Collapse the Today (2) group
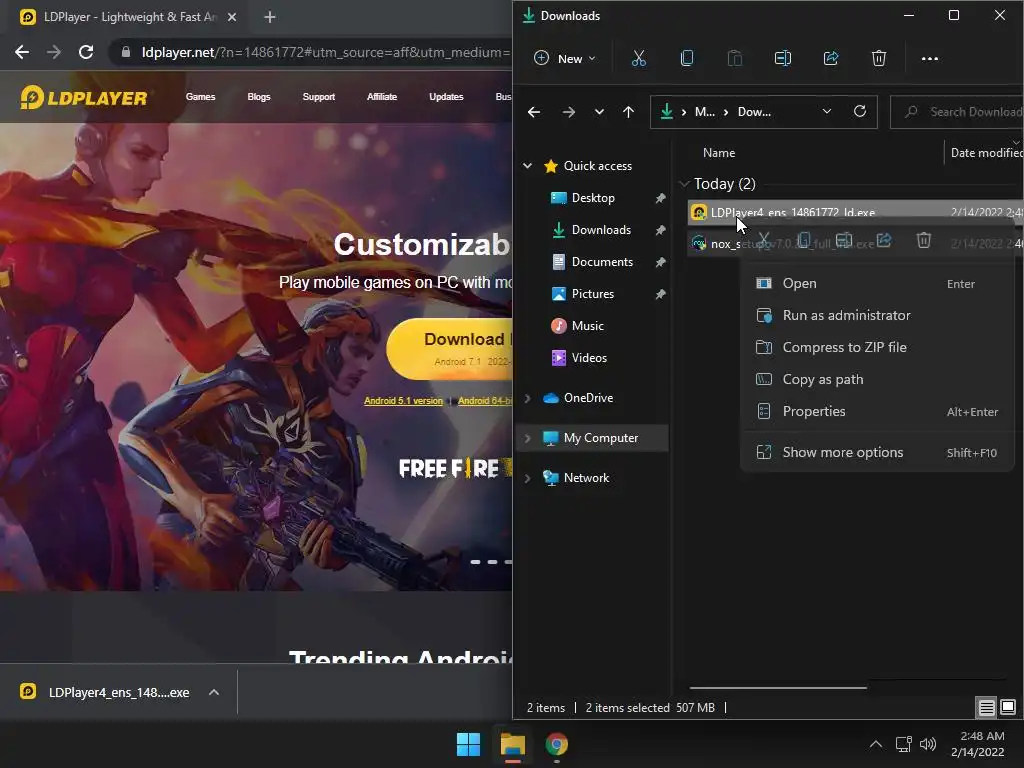The width and height of the screenshot is (1024, 768). pos(684,184)
